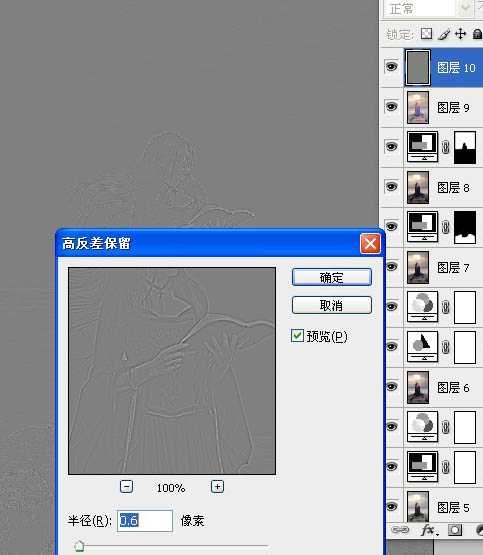Select the 图层 5 layer thumbnail
The width and height of the screenshot is (483, 555).
pos(418,507)
